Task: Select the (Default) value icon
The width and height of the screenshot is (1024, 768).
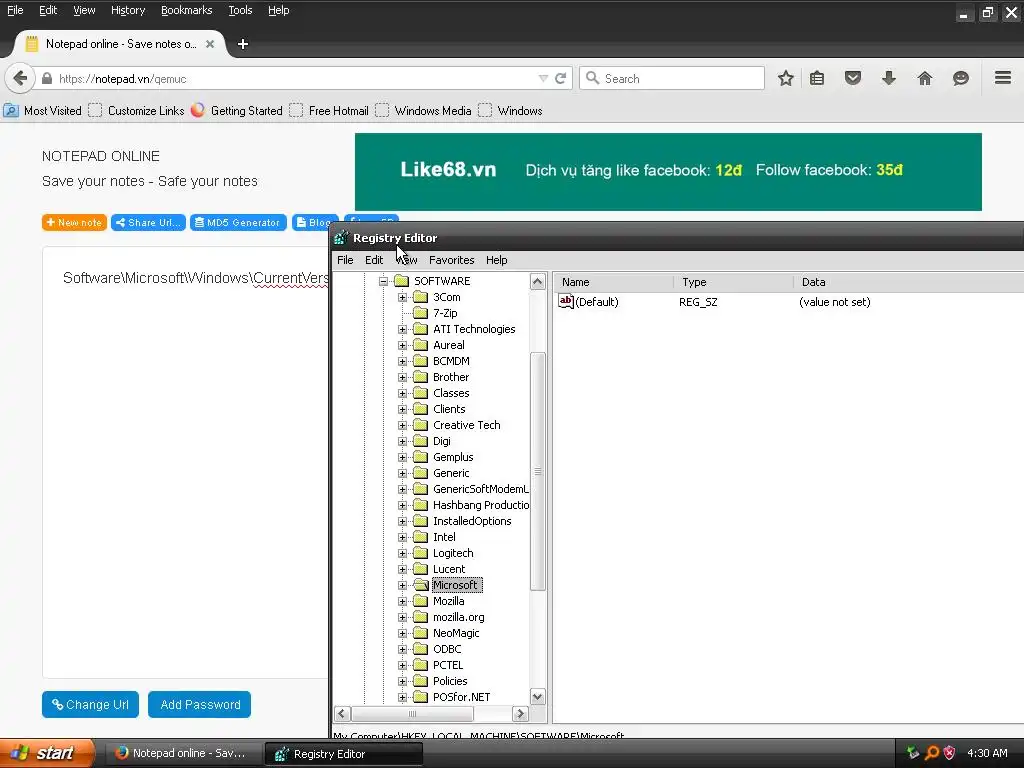Action: coord(566,301)
